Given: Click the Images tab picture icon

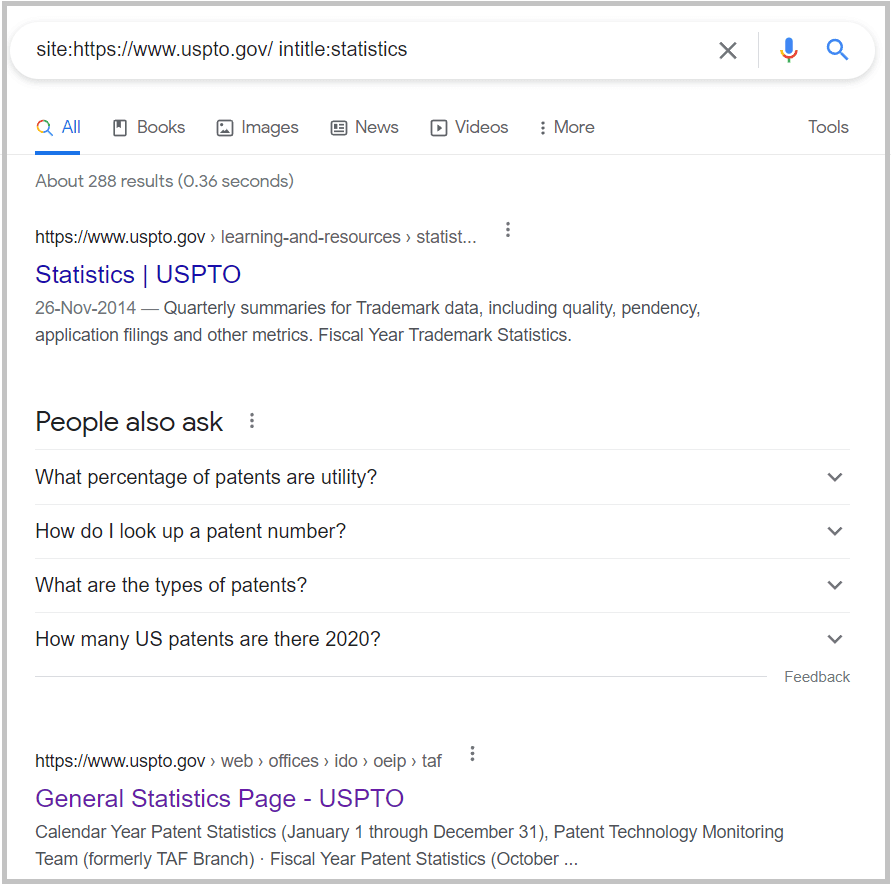Looking at the screenshot, I should click(x=225, y=128).
